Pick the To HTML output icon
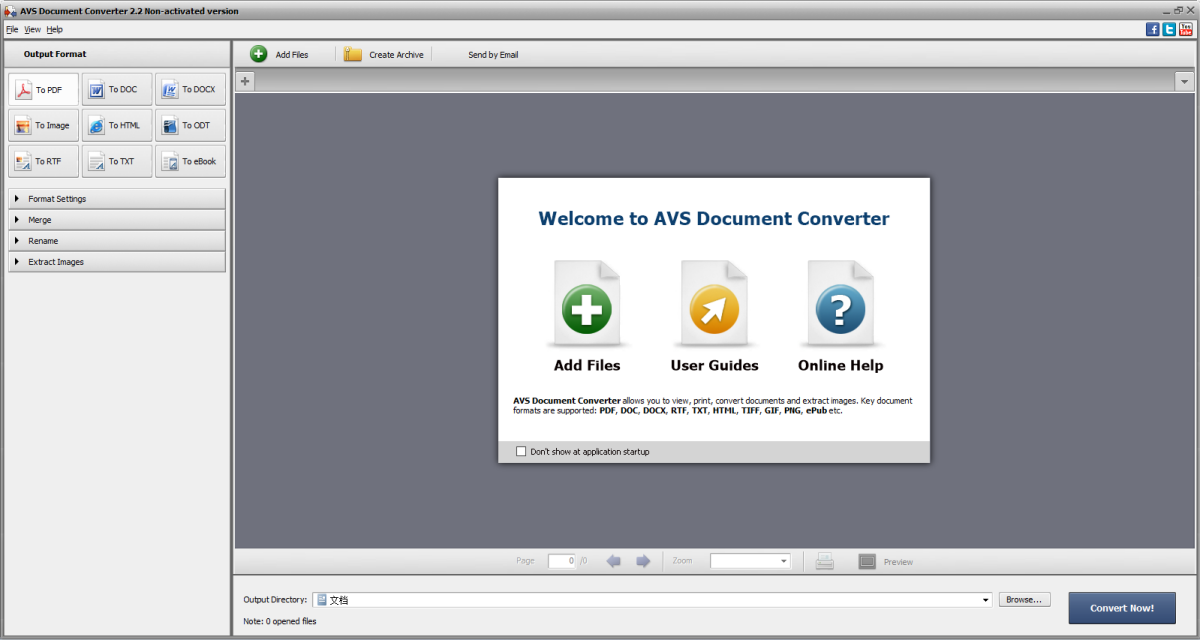 pos(116,125)
